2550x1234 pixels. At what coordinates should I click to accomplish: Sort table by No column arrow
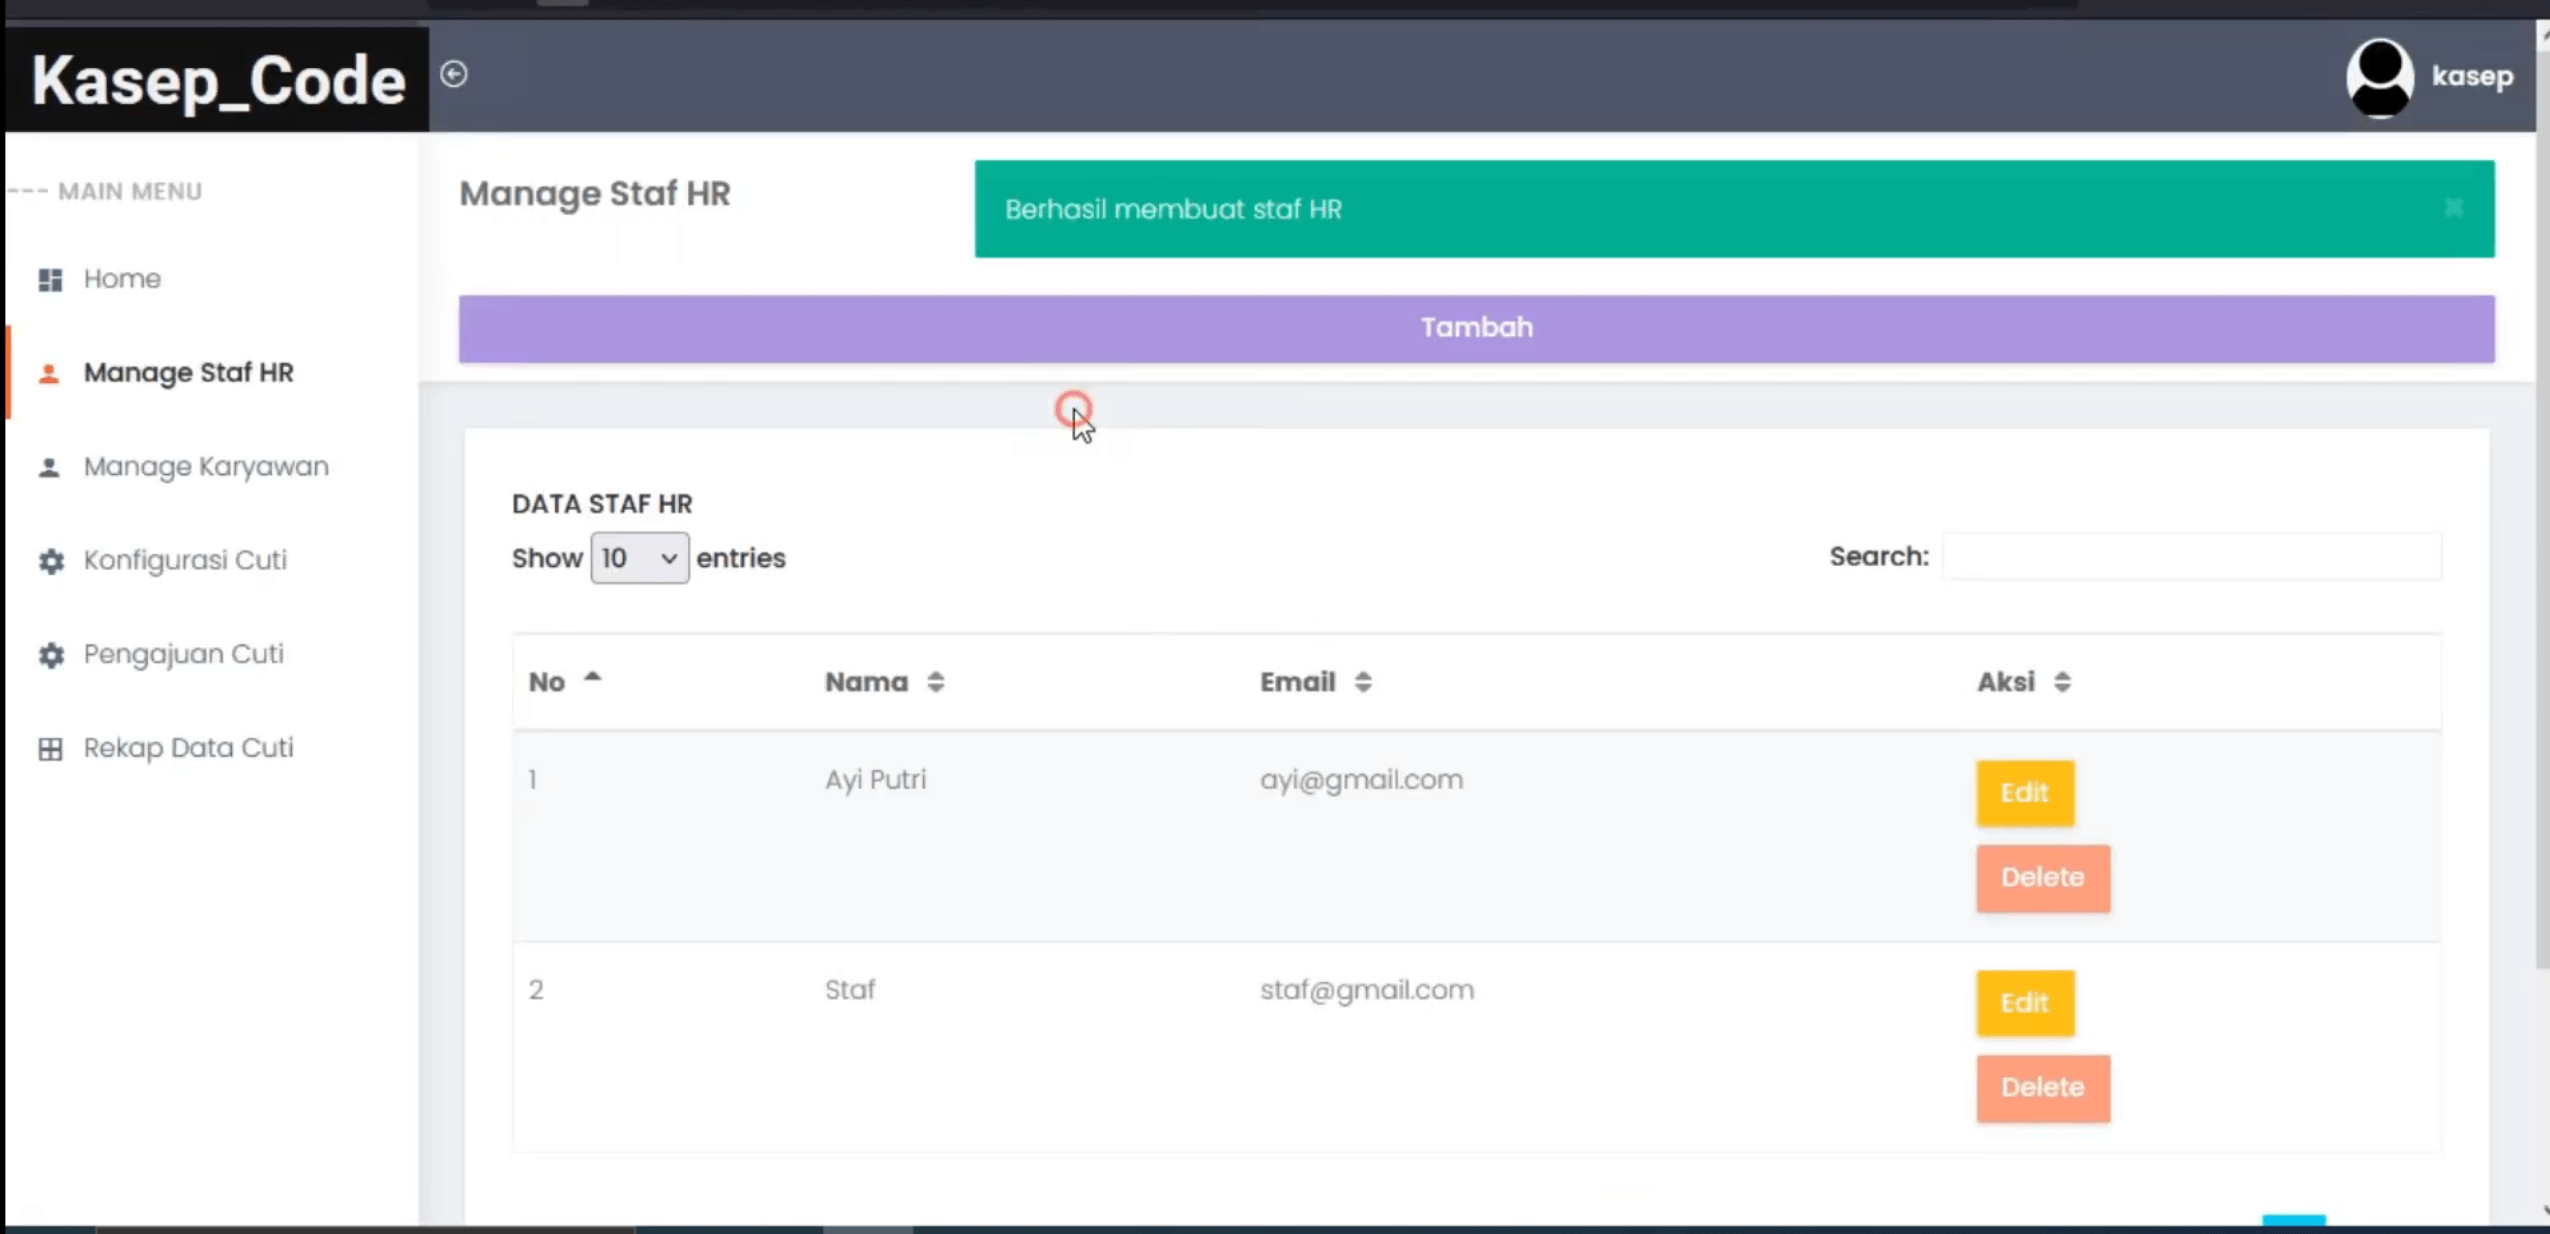(x=593, y=678)
